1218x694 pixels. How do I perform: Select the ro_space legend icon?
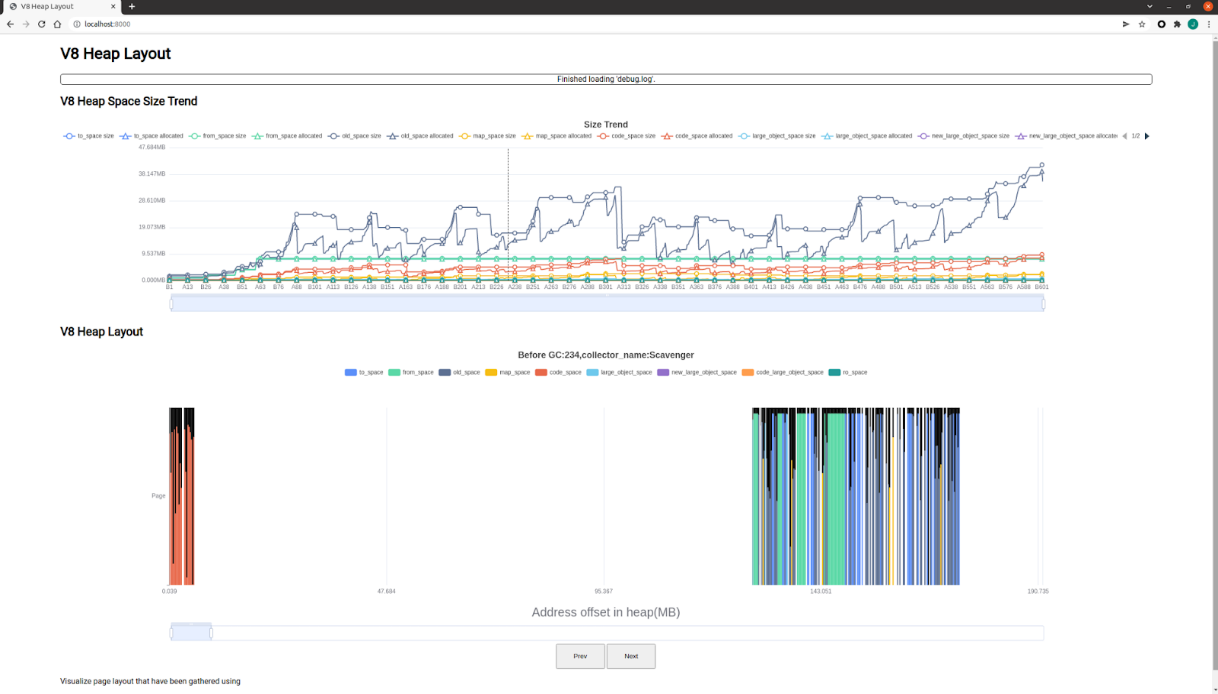(x=833, y=372)
